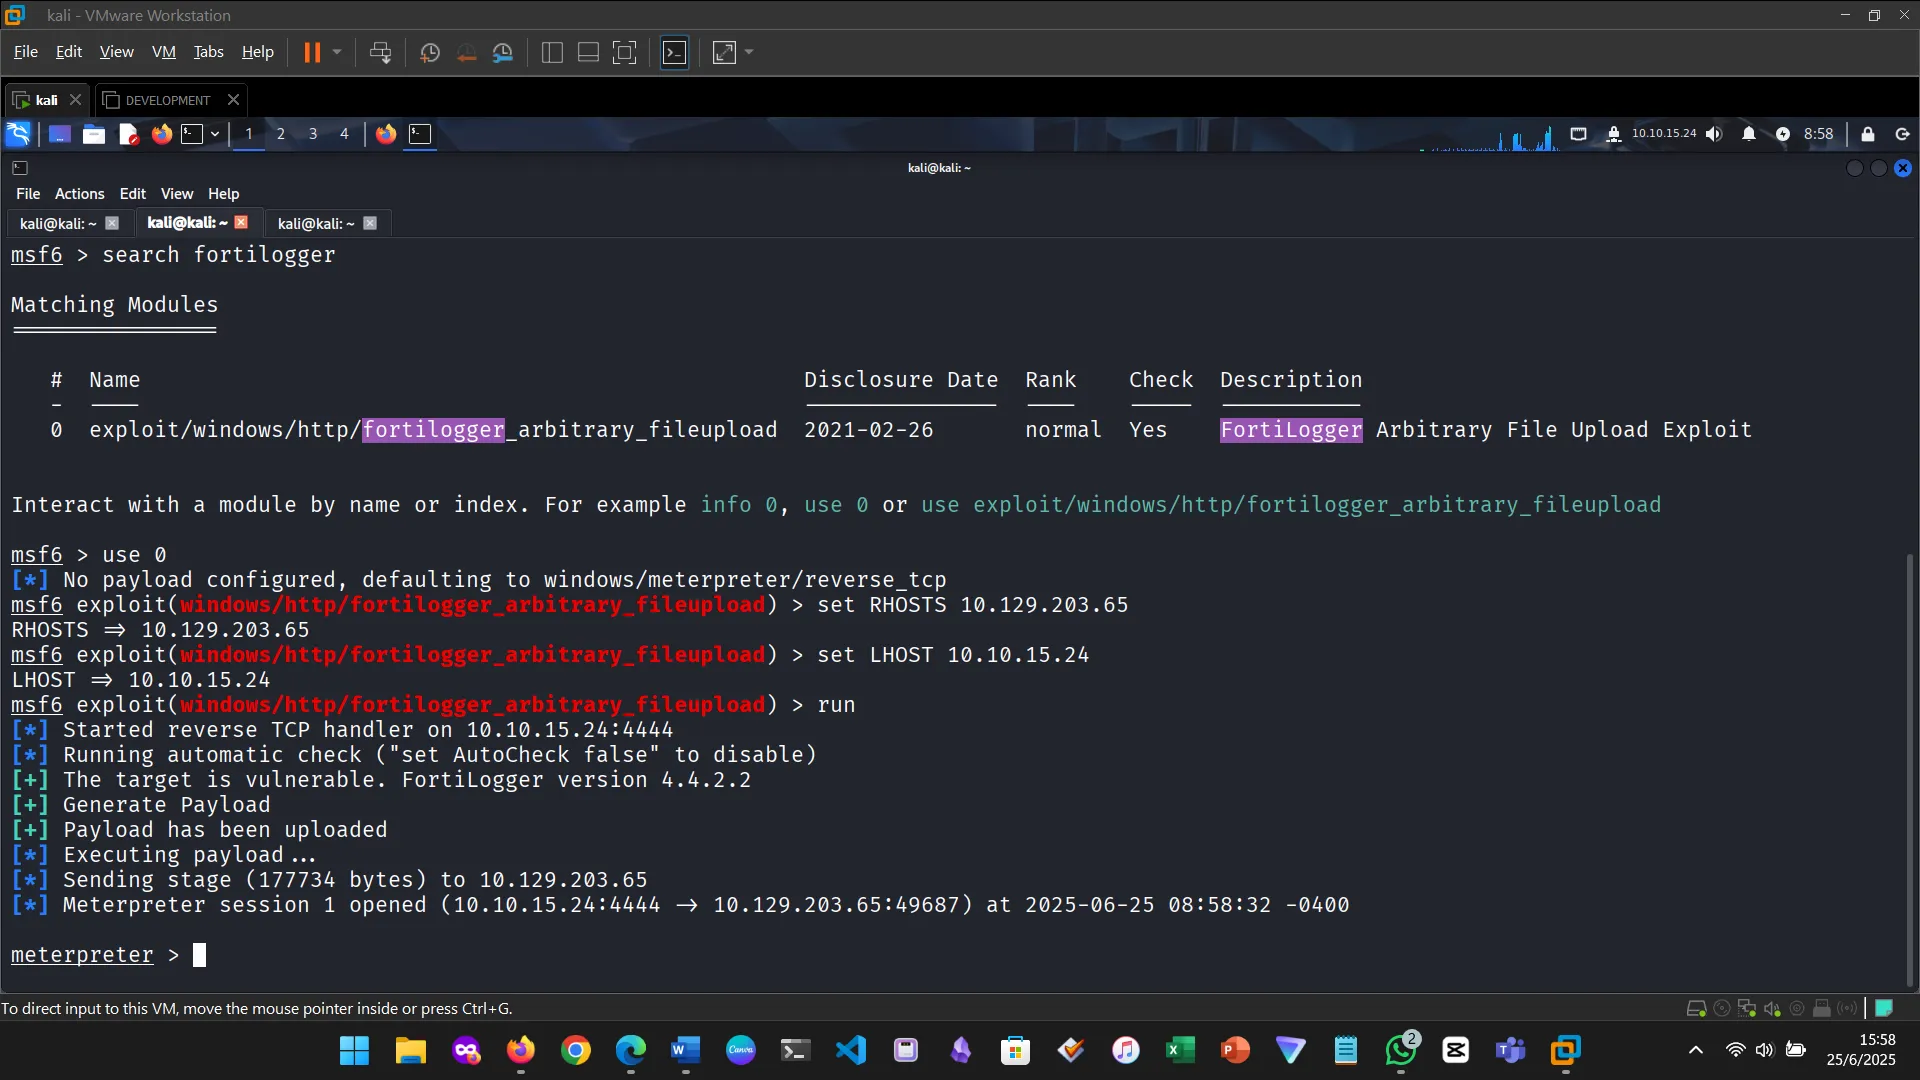Send Ctrl+Alt+Del to the VM

pyautogui.click(x=381, y=52)
